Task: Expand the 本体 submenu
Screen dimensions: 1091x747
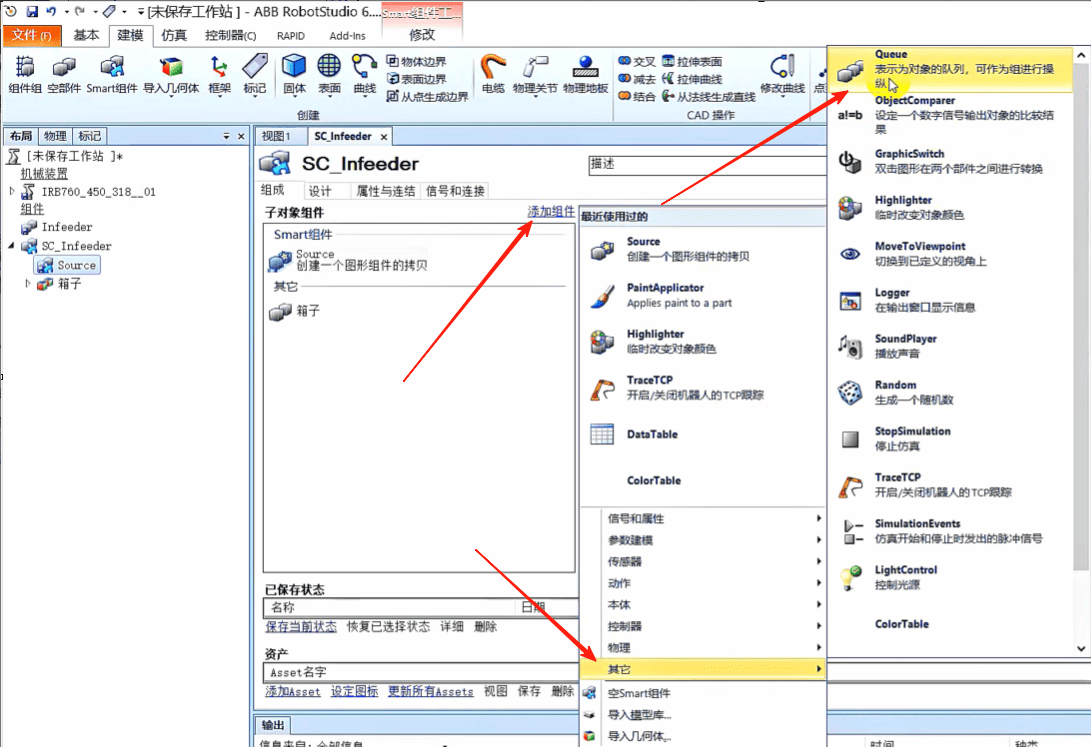Action: [x=703, y=604]
